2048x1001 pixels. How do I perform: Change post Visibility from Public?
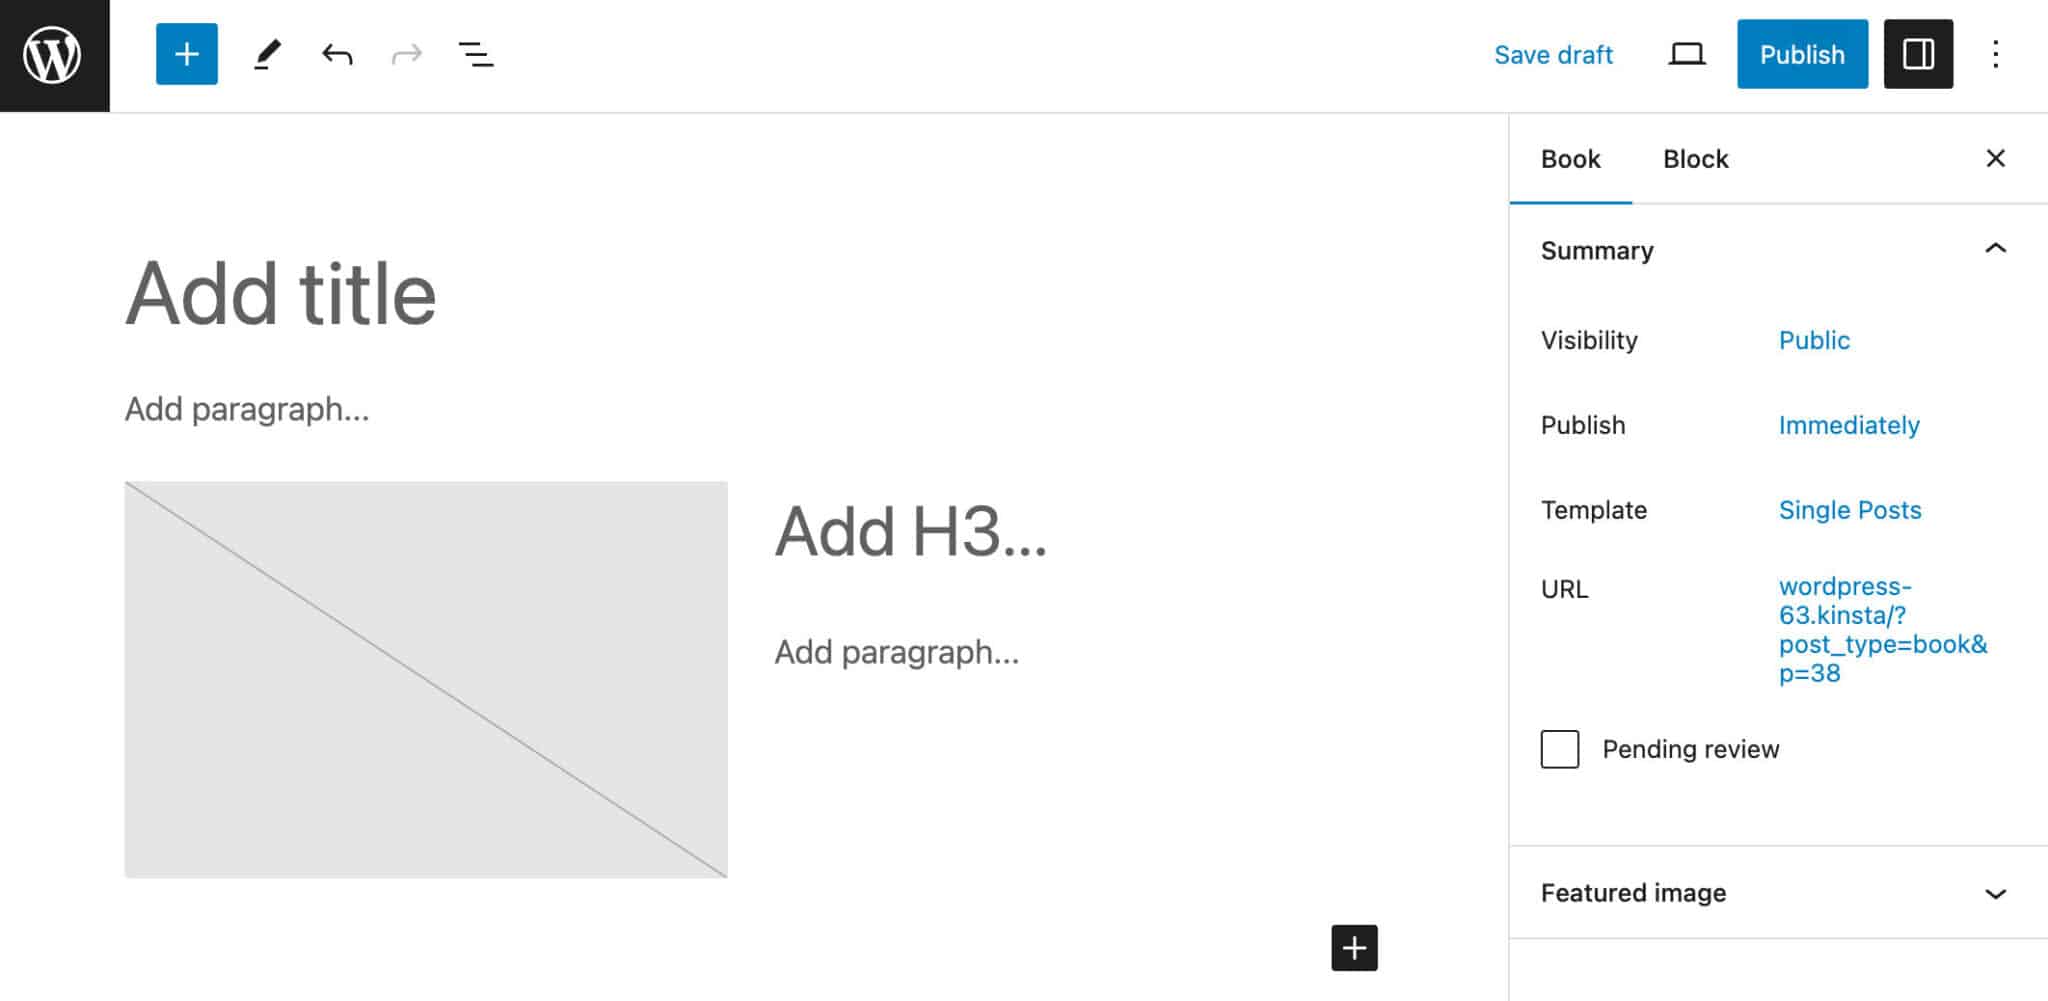coord(1814,340)
